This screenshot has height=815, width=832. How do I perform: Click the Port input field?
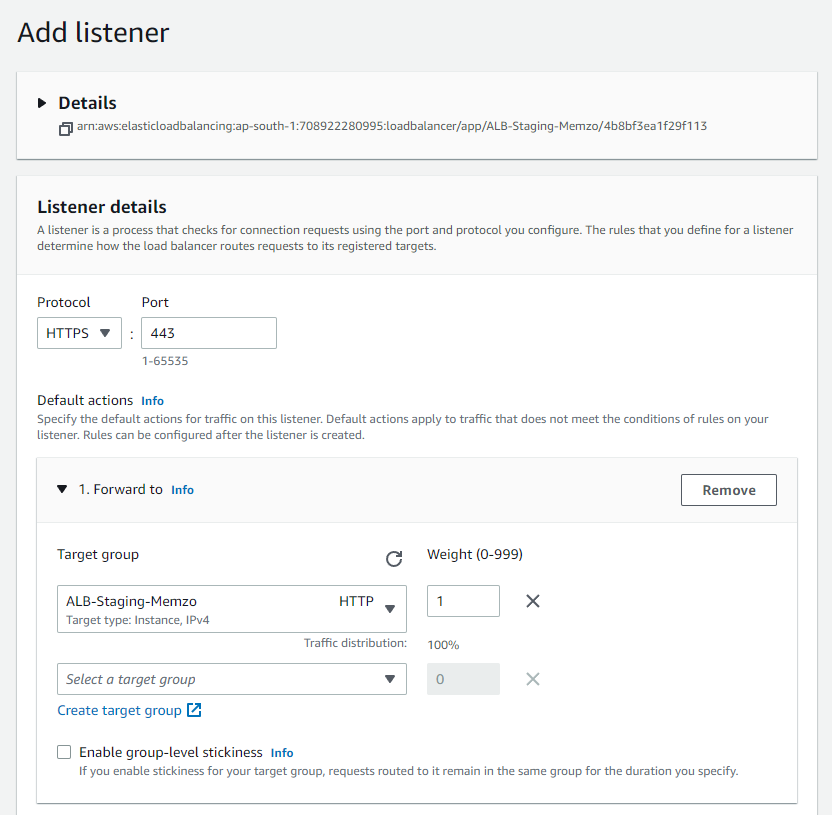tap(209, 333)
